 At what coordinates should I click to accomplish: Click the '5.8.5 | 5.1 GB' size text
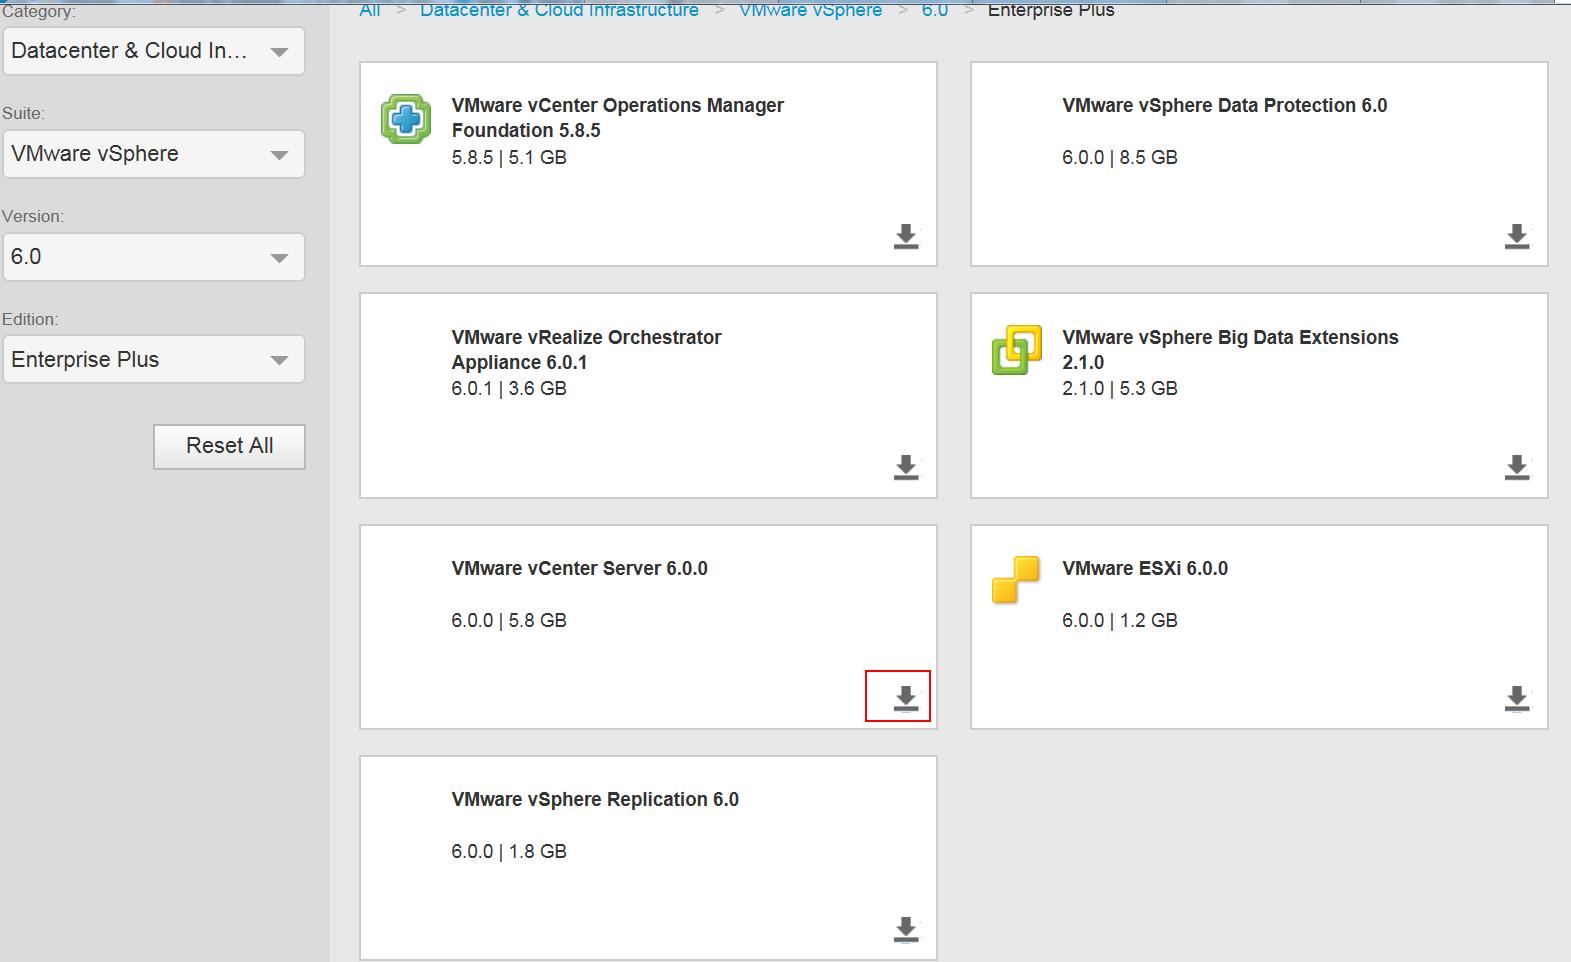coord(509,157)
